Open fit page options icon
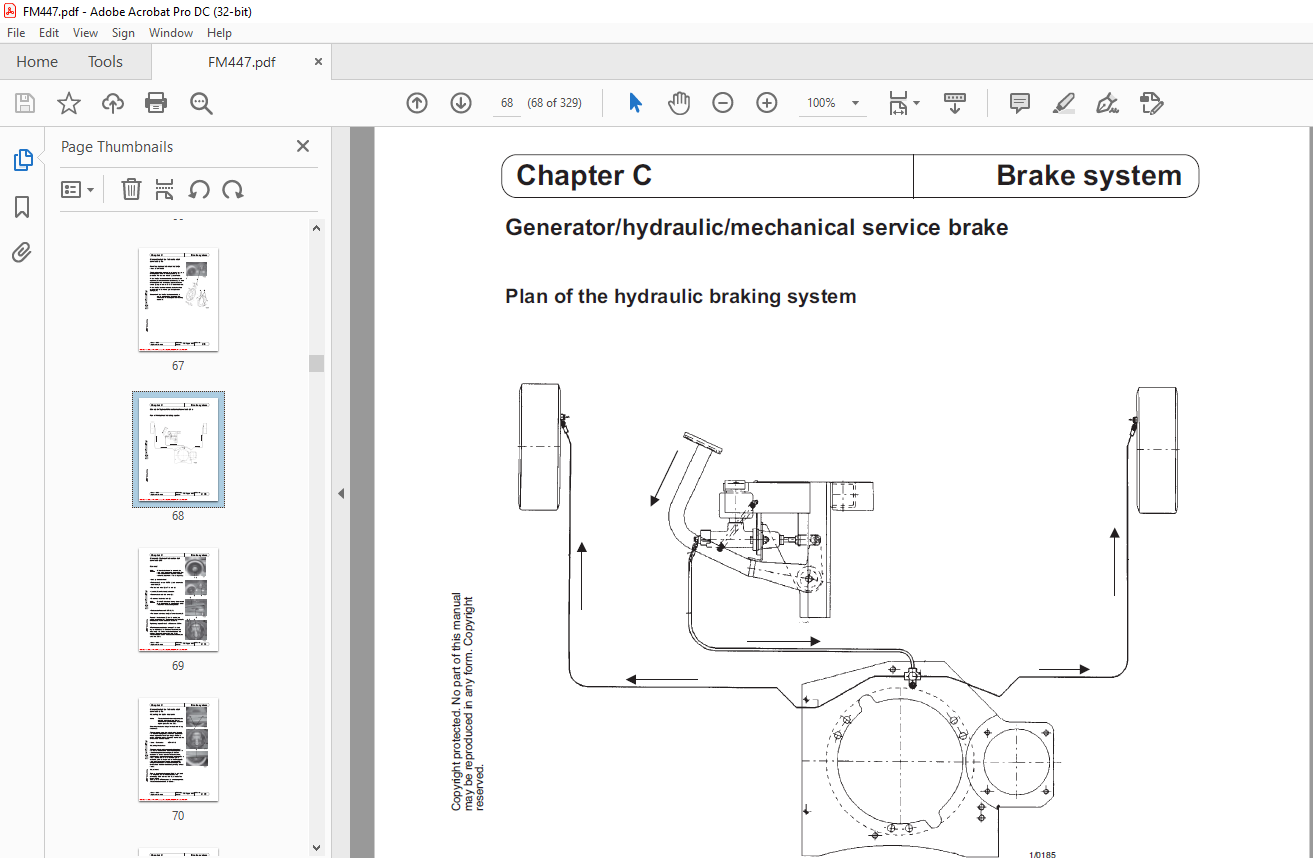Image resolution: width=1313 pixels, height=858 pixels. pos(904,103)
